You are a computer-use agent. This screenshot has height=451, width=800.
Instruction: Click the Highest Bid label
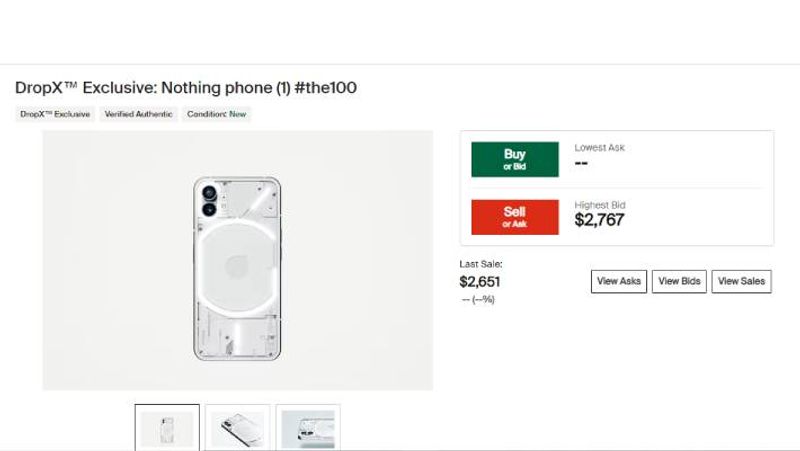(600, 205)
